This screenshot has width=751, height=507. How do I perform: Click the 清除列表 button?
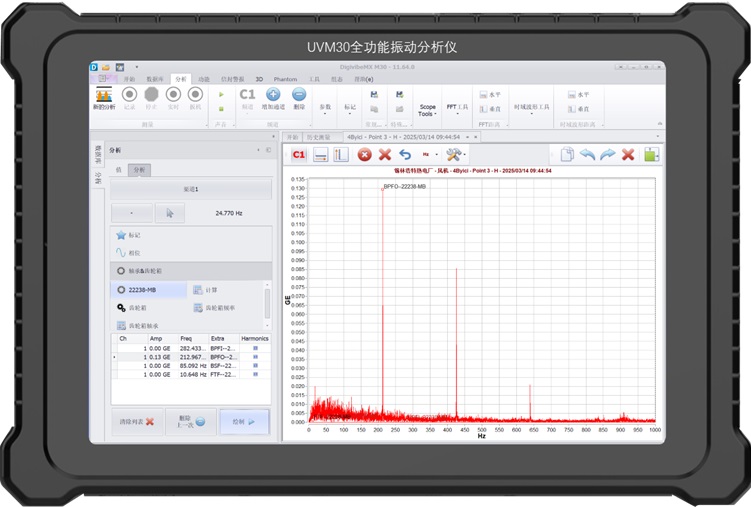135,422
